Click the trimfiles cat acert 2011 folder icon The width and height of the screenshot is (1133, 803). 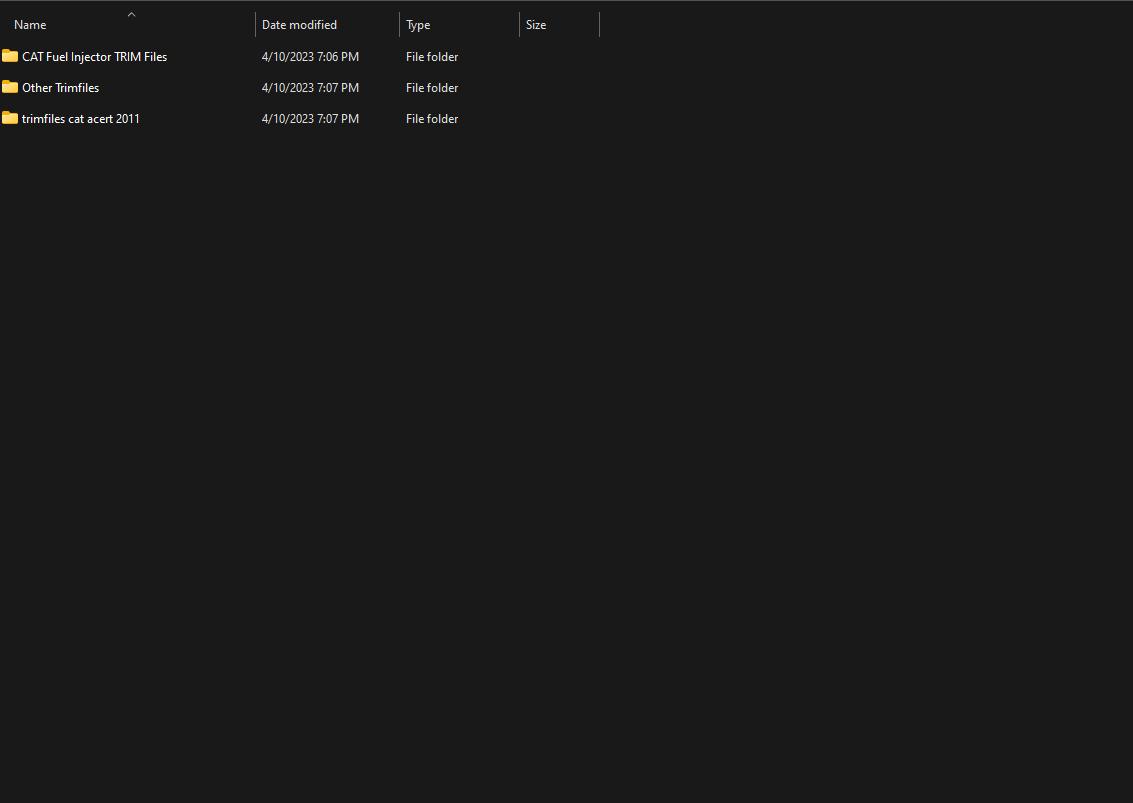point(11,118)
